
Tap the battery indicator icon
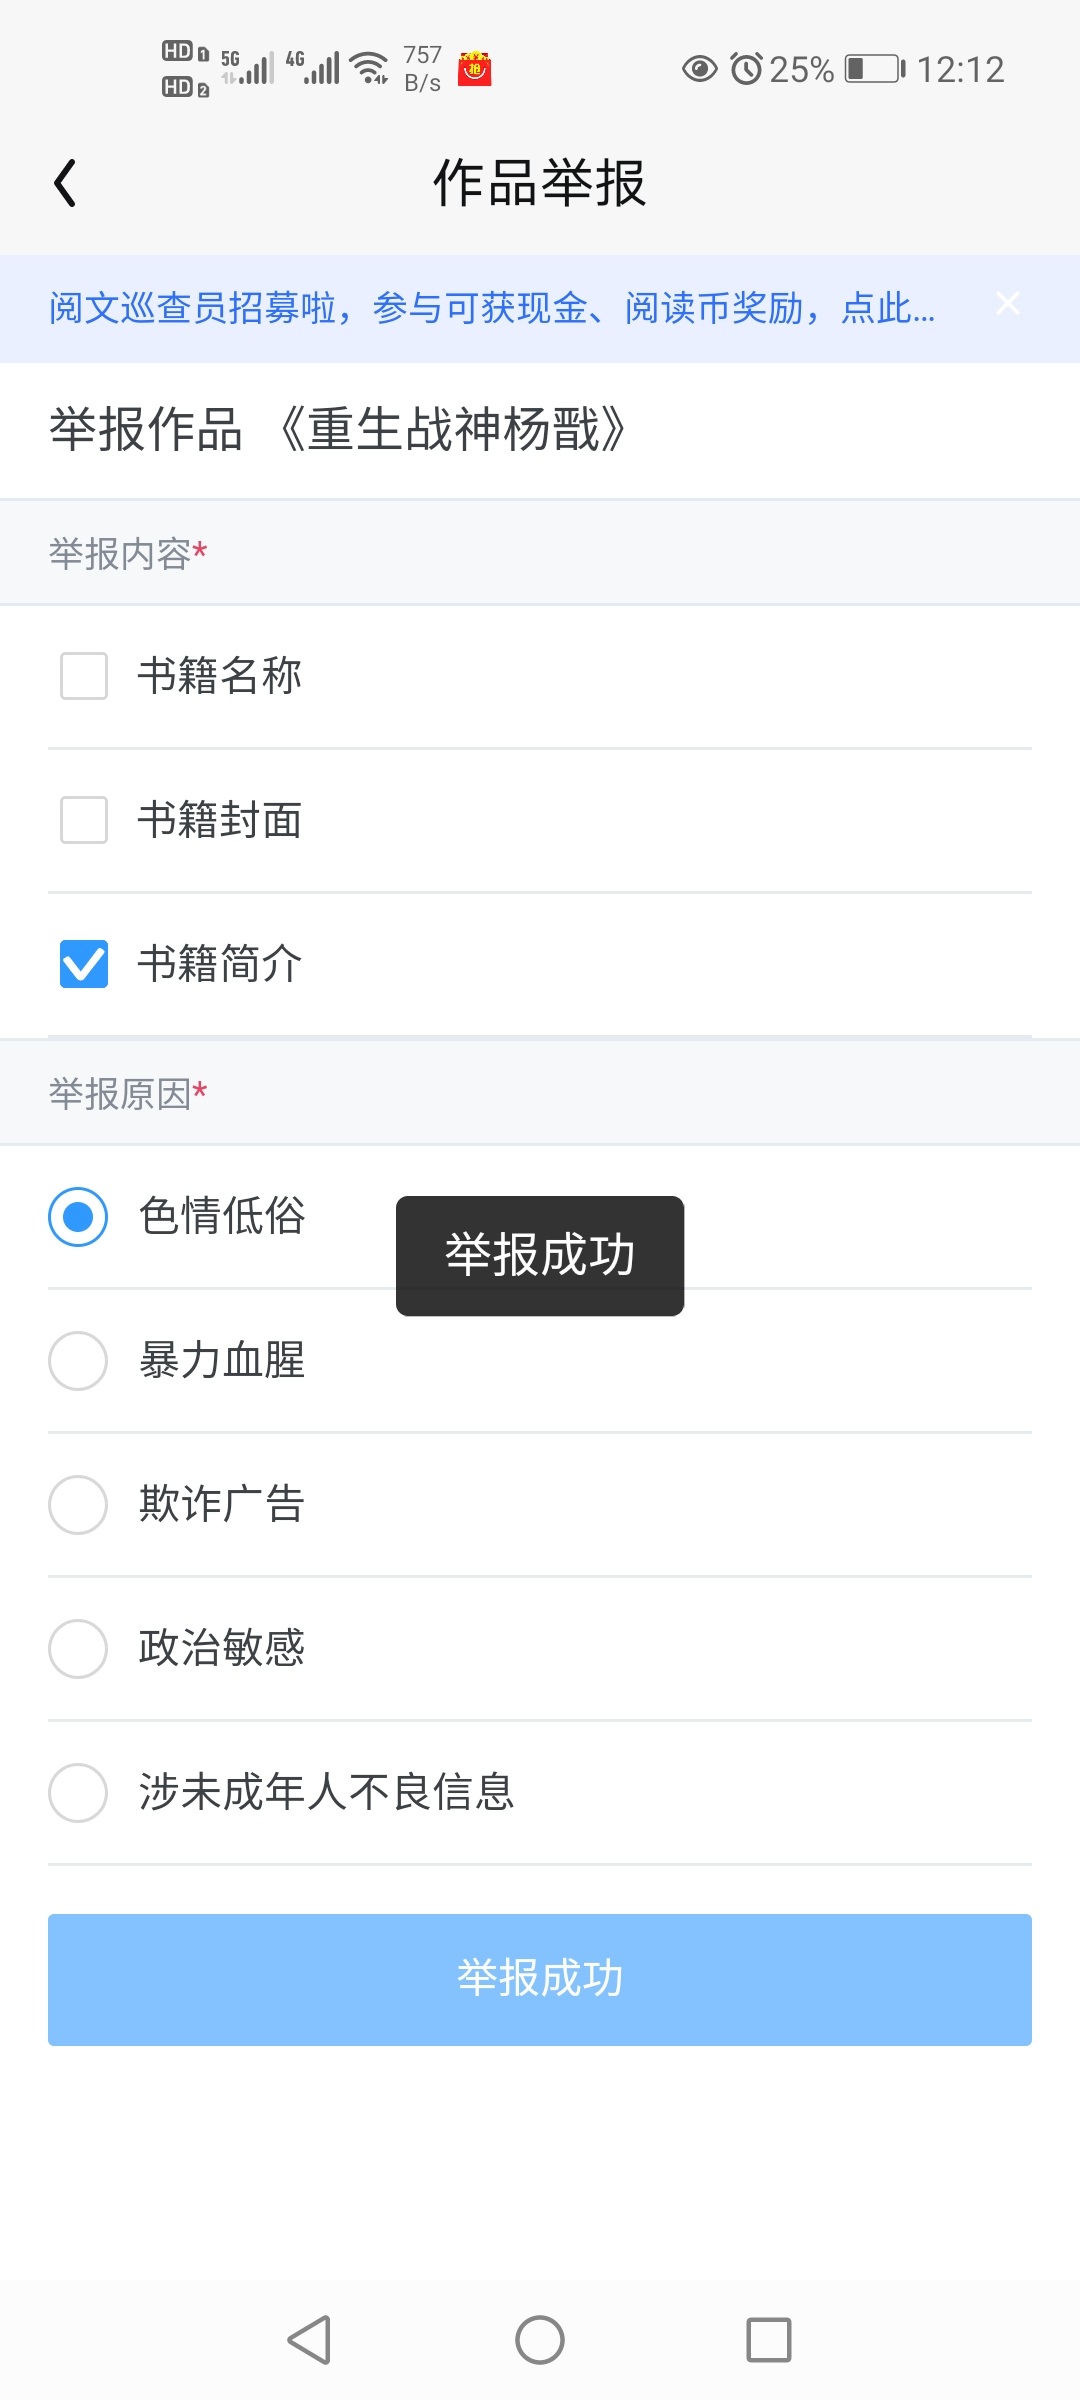[874, 69]
